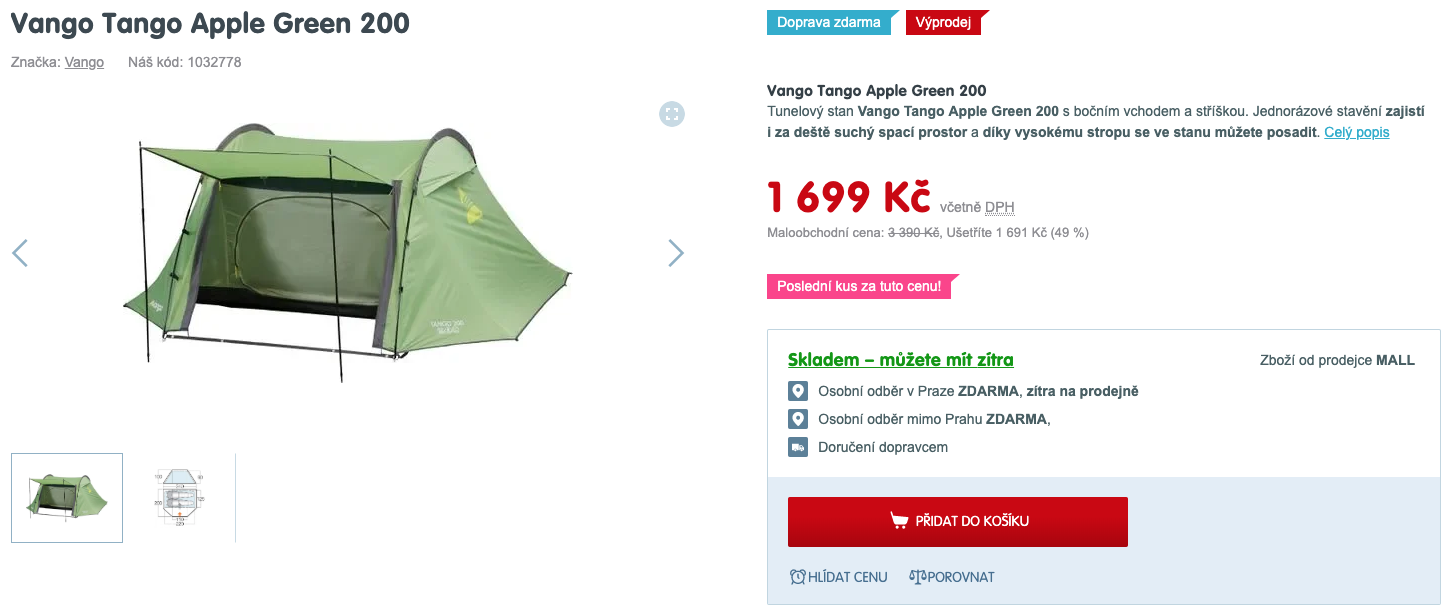This screenshot has width=1448, height=611.
Task: Click the scales Porovnat icon
Action: pyautogui.click(x=918, y=577)
